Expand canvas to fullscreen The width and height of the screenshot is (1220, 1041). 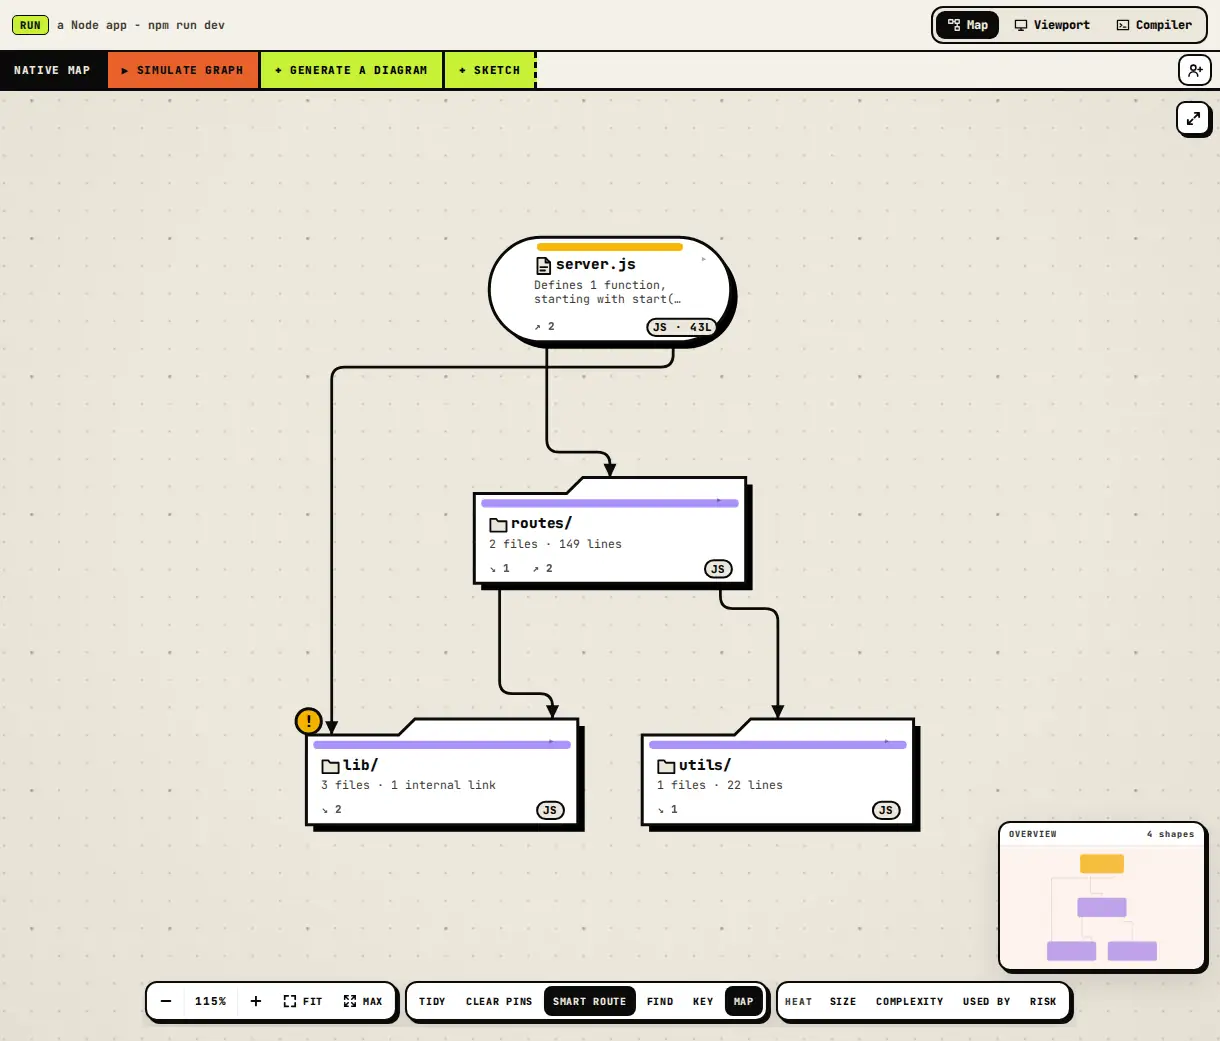[x=1193, y=118]
